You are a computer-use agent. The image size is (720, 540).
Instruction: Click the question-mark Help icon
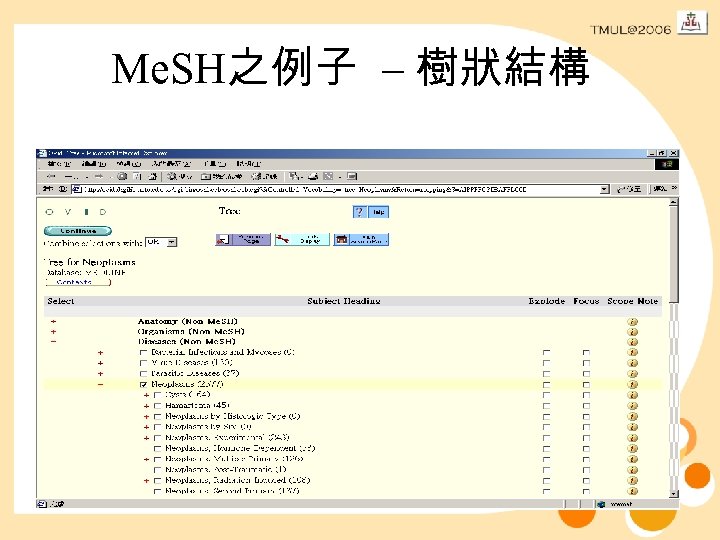360,212
